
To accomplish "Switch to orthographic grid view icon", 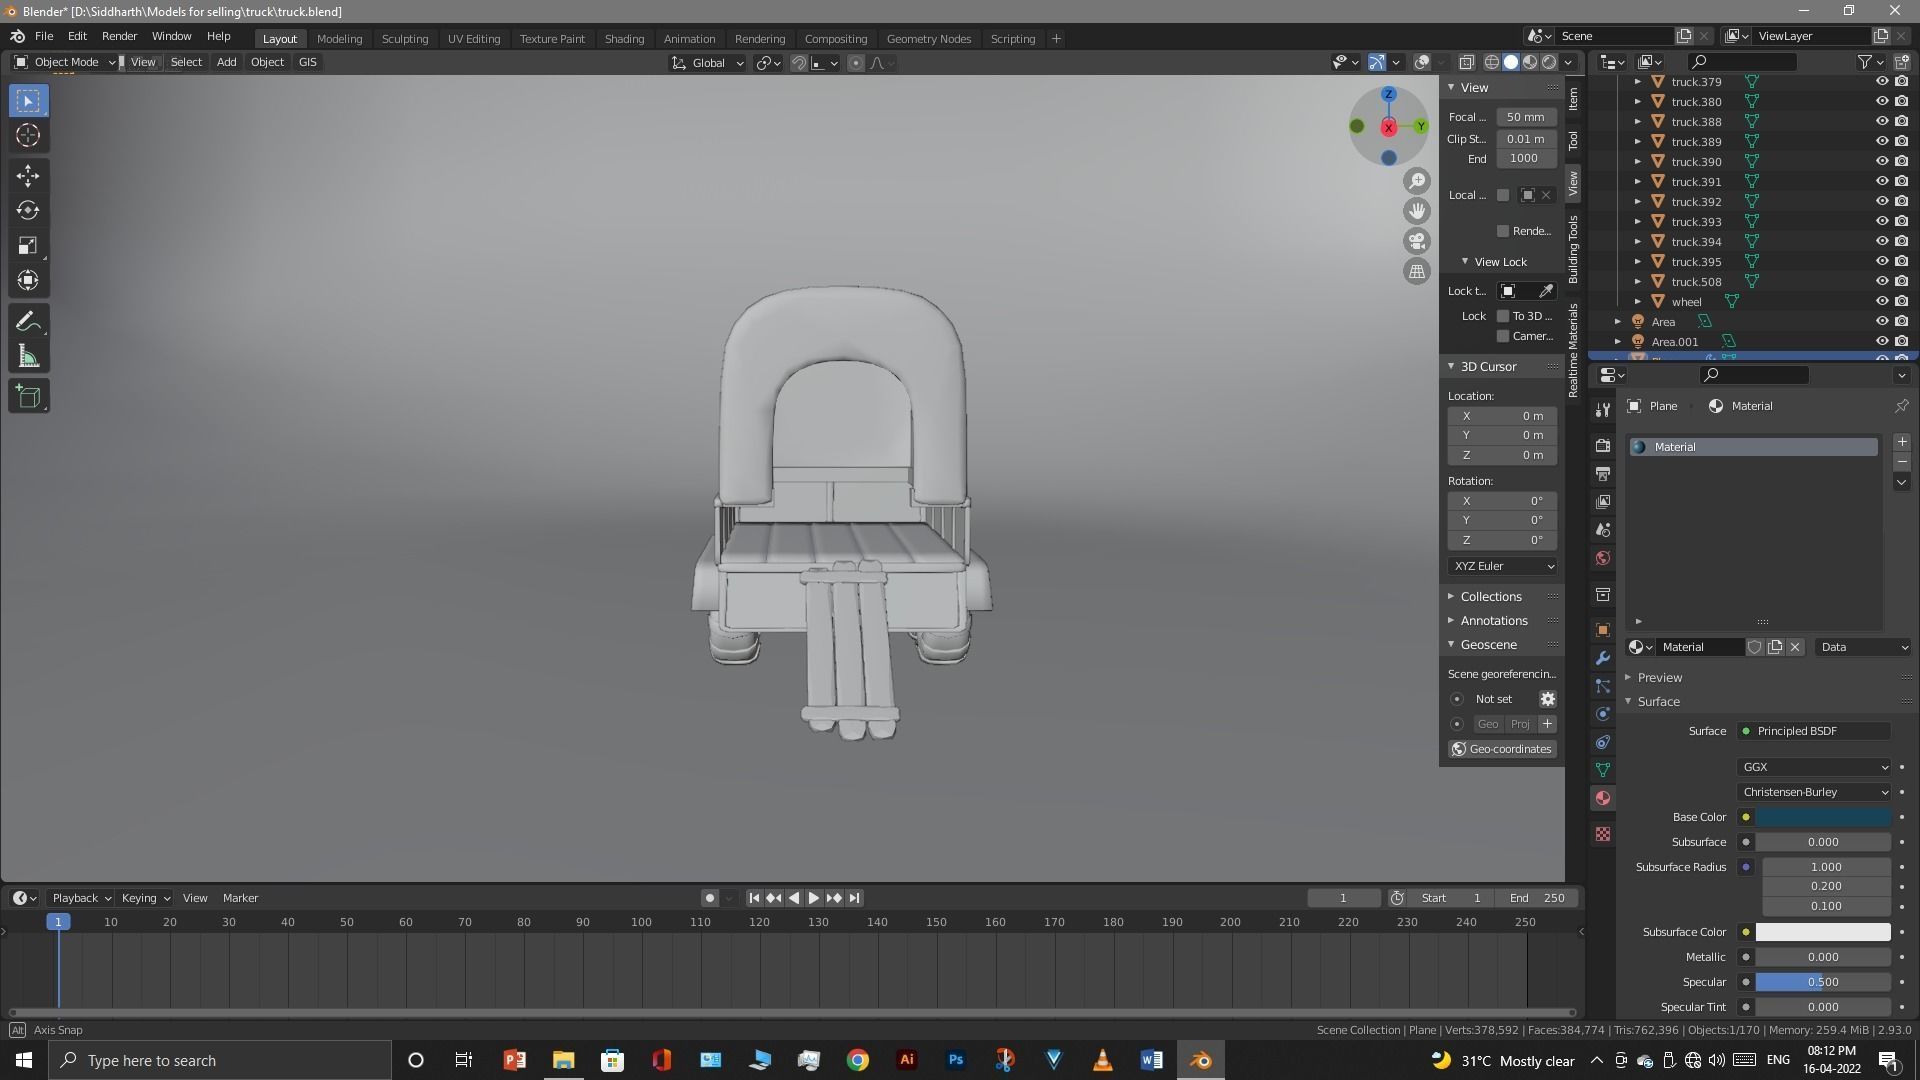I will coord(1417,272).
